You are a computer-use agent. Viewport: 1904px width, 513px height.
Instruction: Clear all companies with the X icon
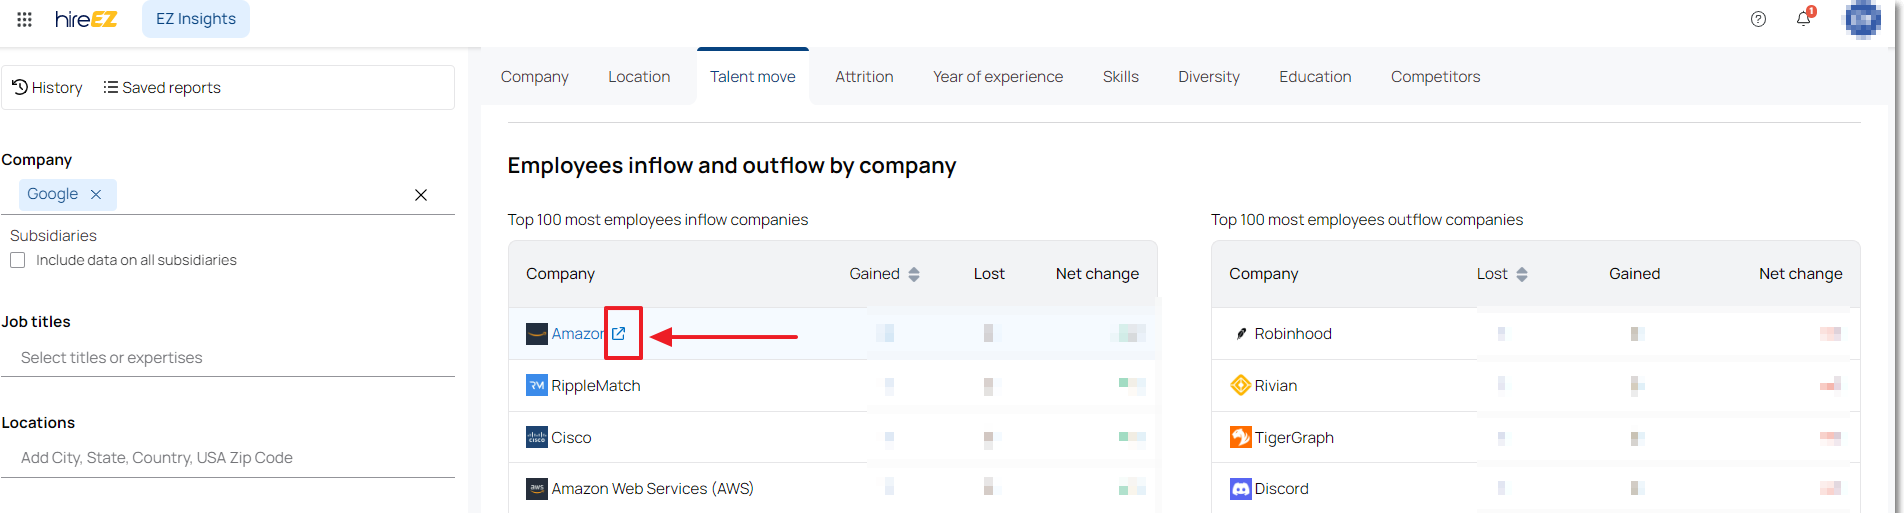(421, 195)
